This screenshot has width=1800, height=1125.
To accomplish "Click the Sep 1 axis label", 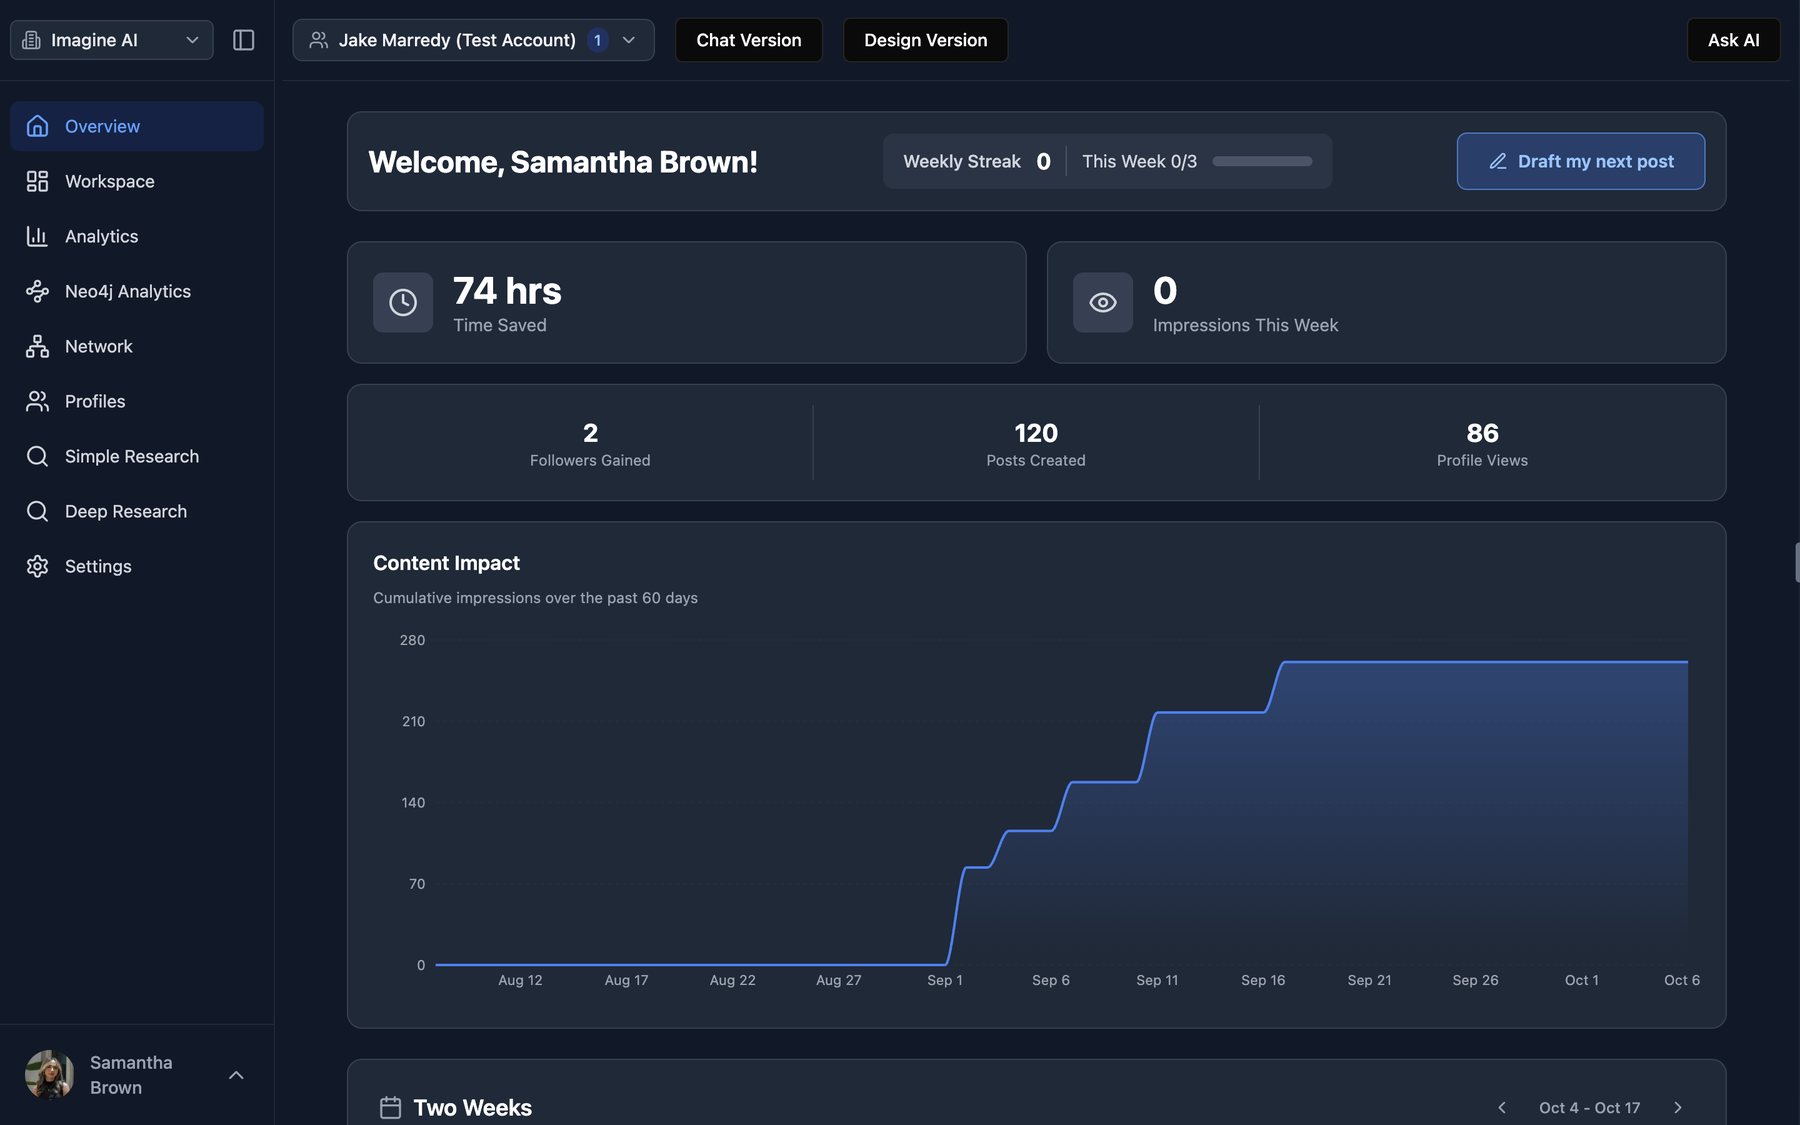I will pyautogui.click(x=945, y=980).
